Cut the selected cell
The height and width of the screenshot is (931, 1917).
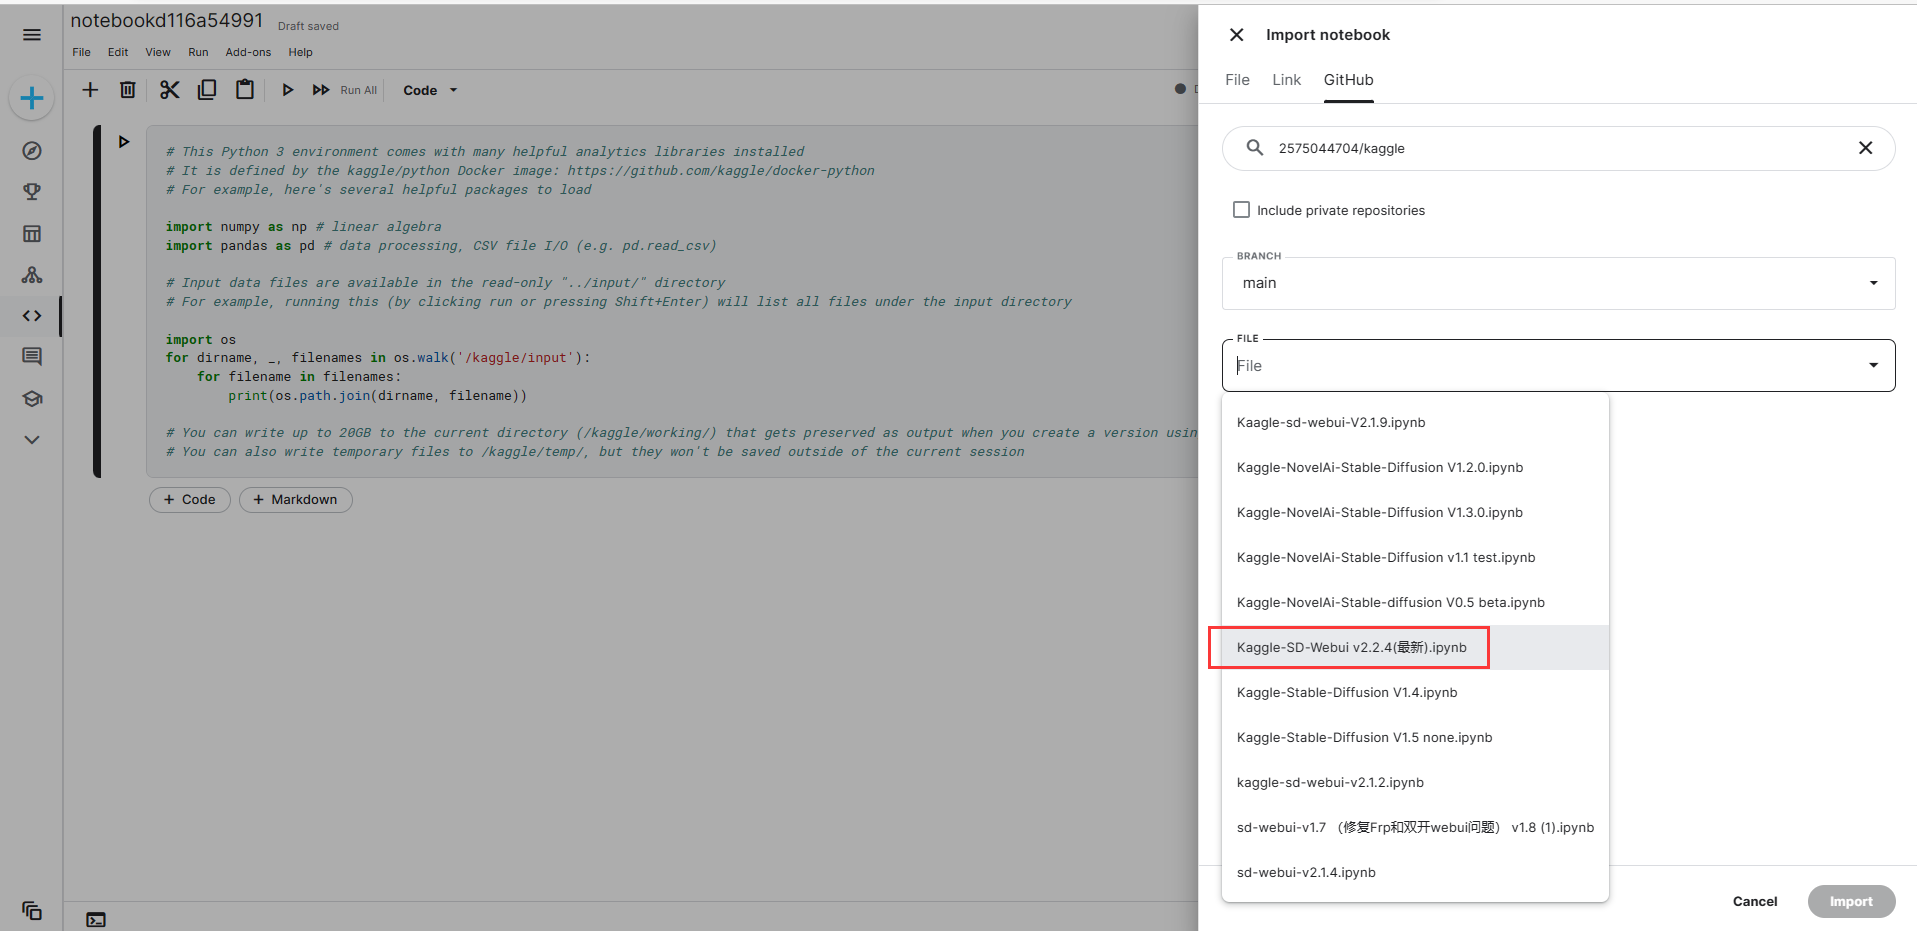[170, 90]
